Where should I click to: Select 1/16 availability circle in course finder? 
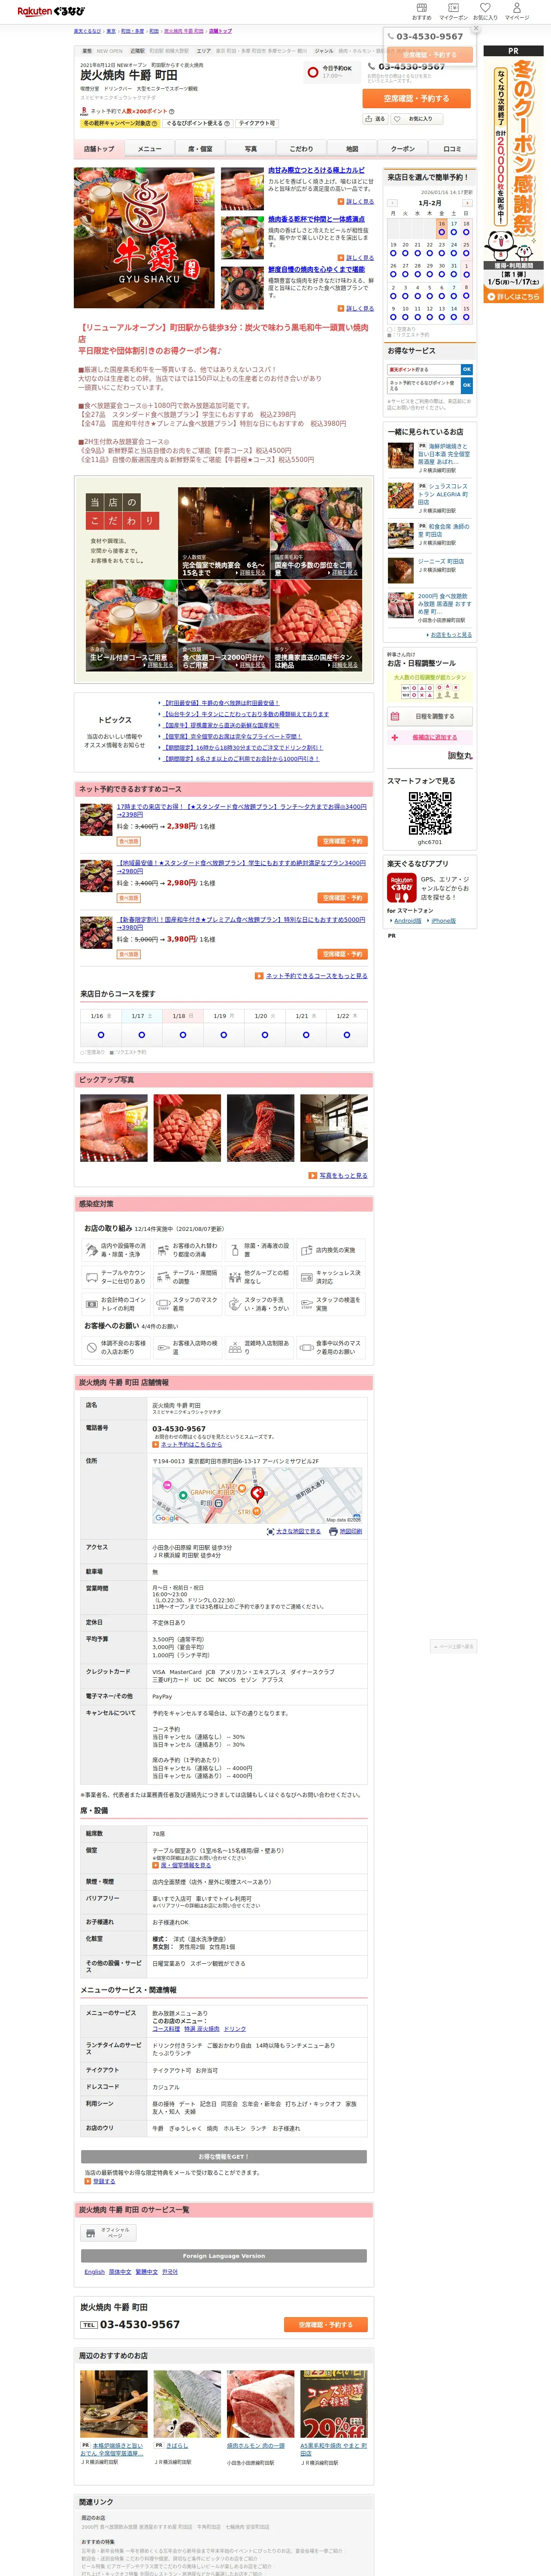click(100, 1035)
